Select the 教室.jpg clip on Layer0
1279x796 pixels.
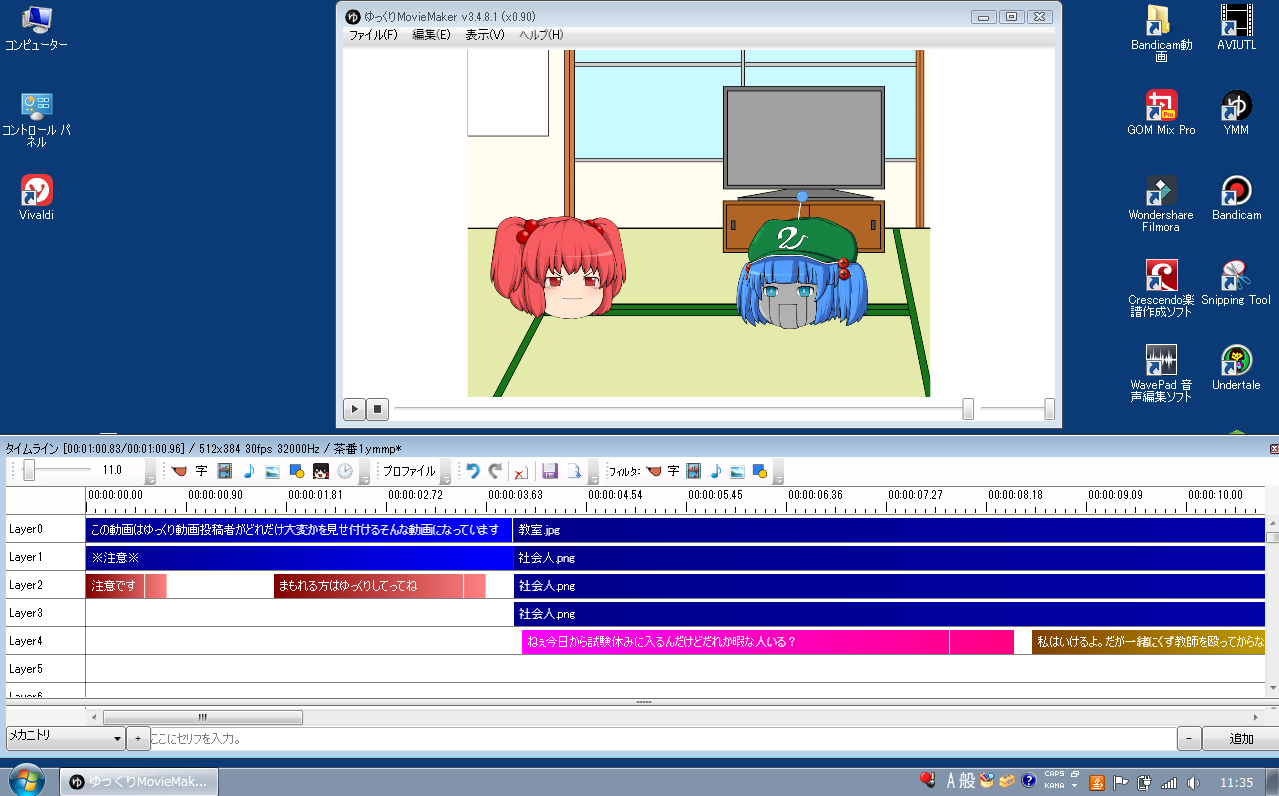click(x=889, y=529)
